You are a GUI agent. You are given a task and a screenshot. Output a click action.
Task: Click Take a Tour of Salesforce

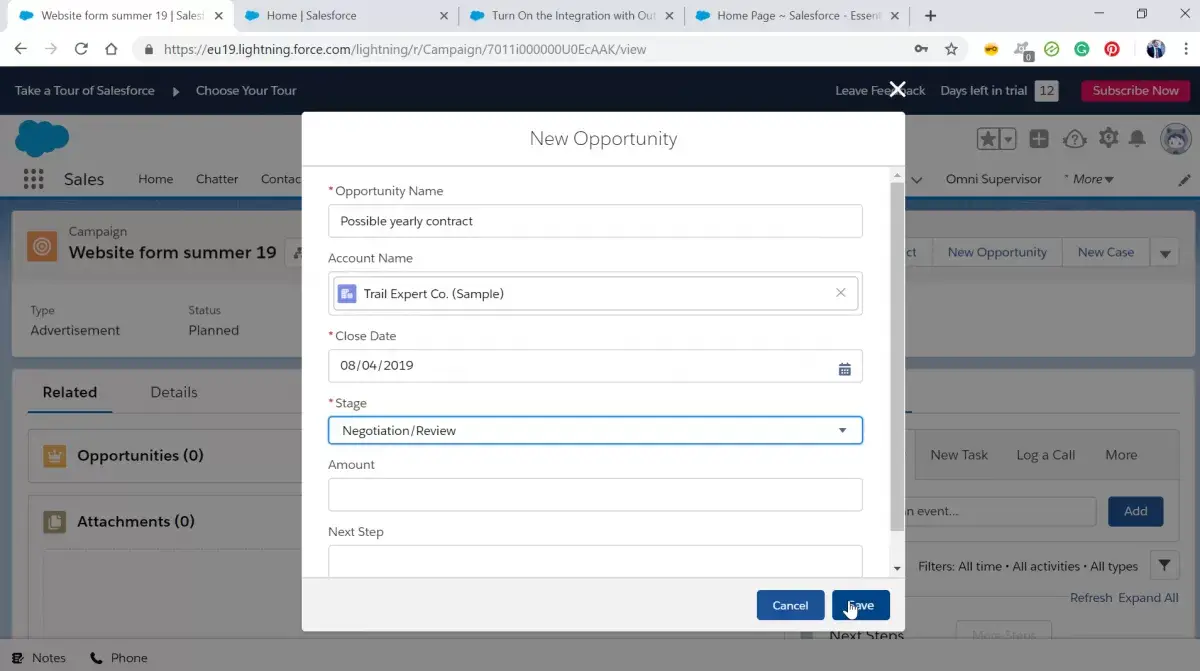click(x=85, y=91)
